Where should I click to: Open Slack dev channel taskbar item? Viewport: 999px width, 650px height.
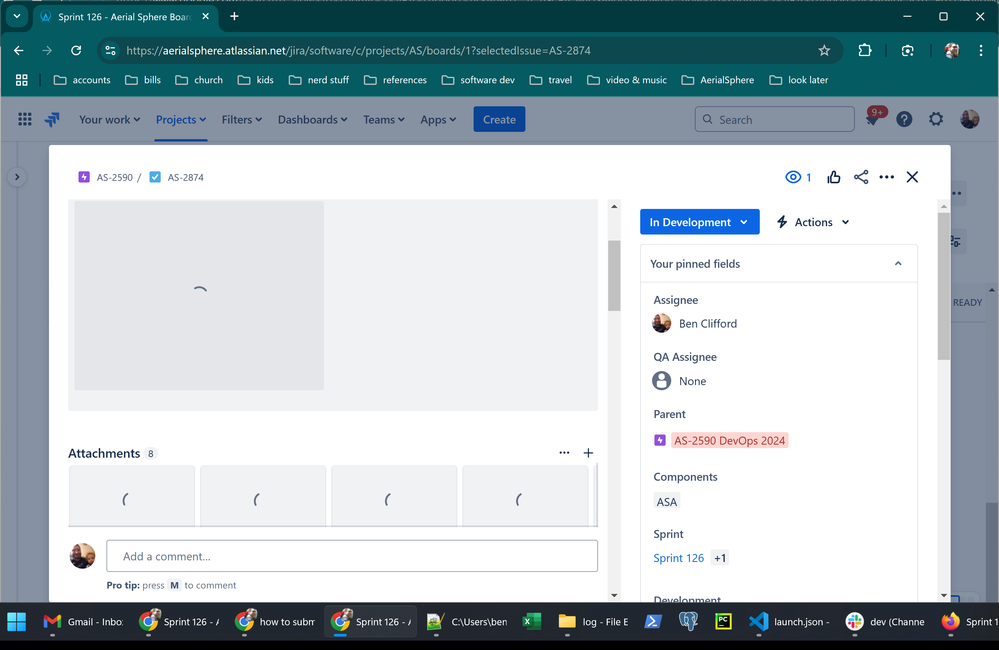885,621
